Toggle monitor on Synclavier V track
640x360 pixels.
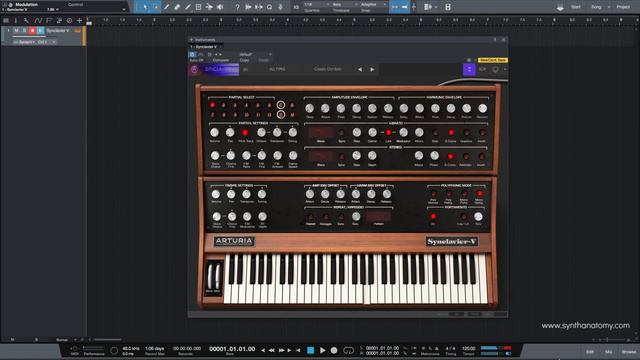tap(40, 31)
